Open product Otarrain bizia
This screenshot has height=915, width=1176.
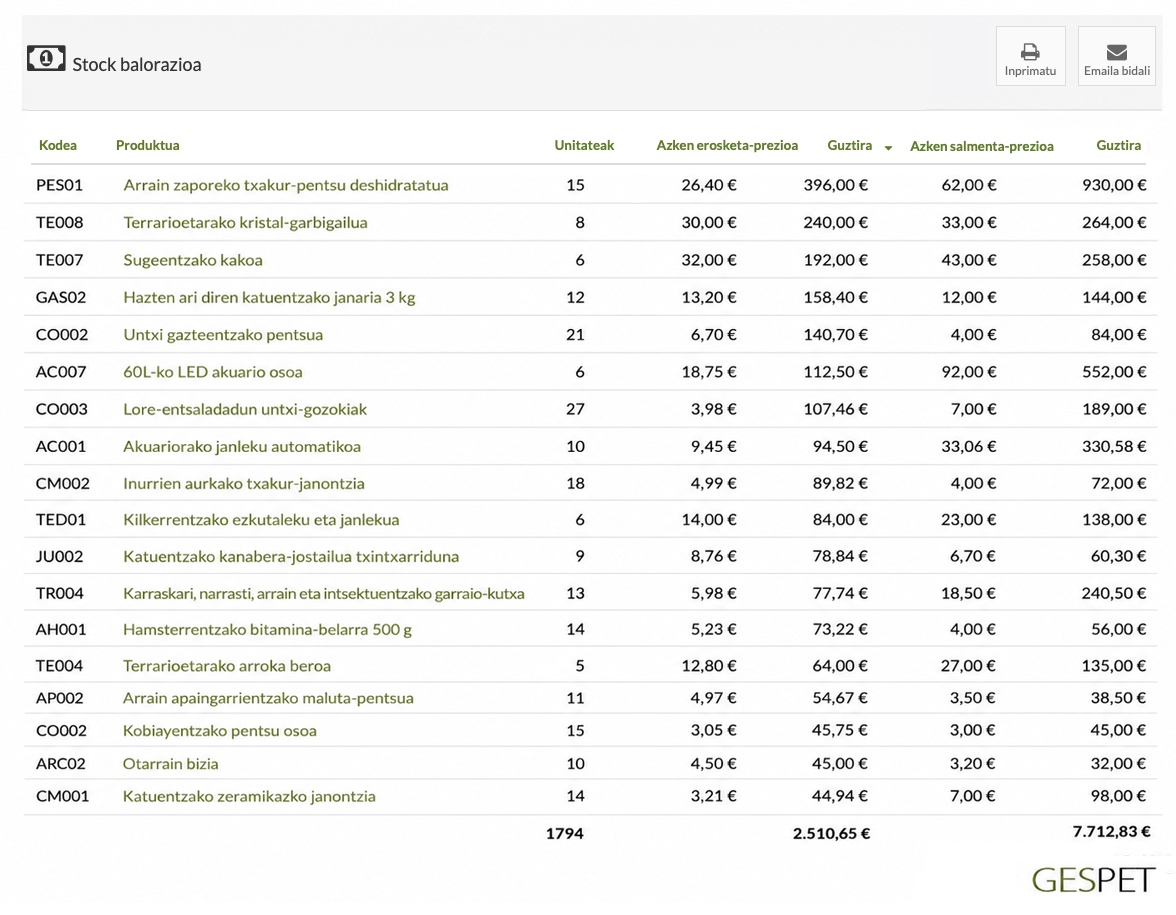click(x=170, y=764)
